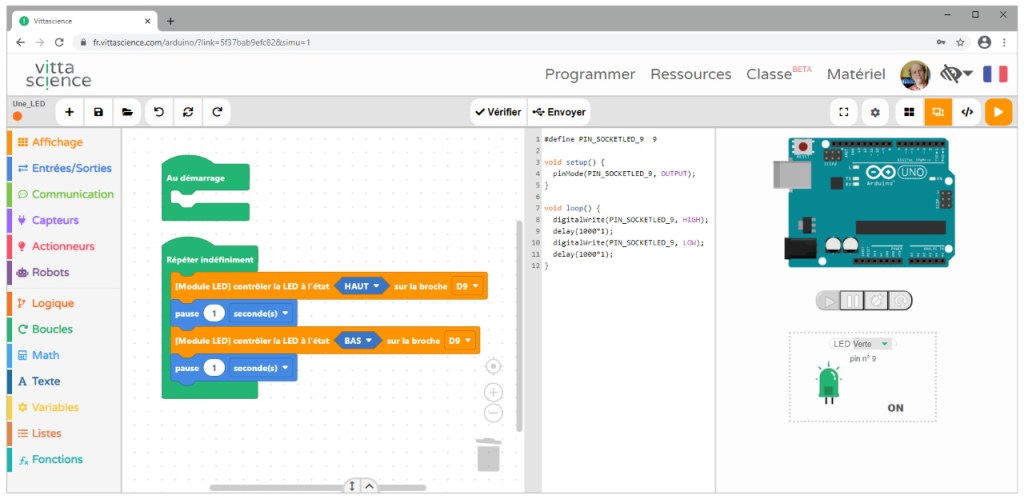Toggle the code-only view
Viewport: 1024px width, 503px height.
[967, 112]
